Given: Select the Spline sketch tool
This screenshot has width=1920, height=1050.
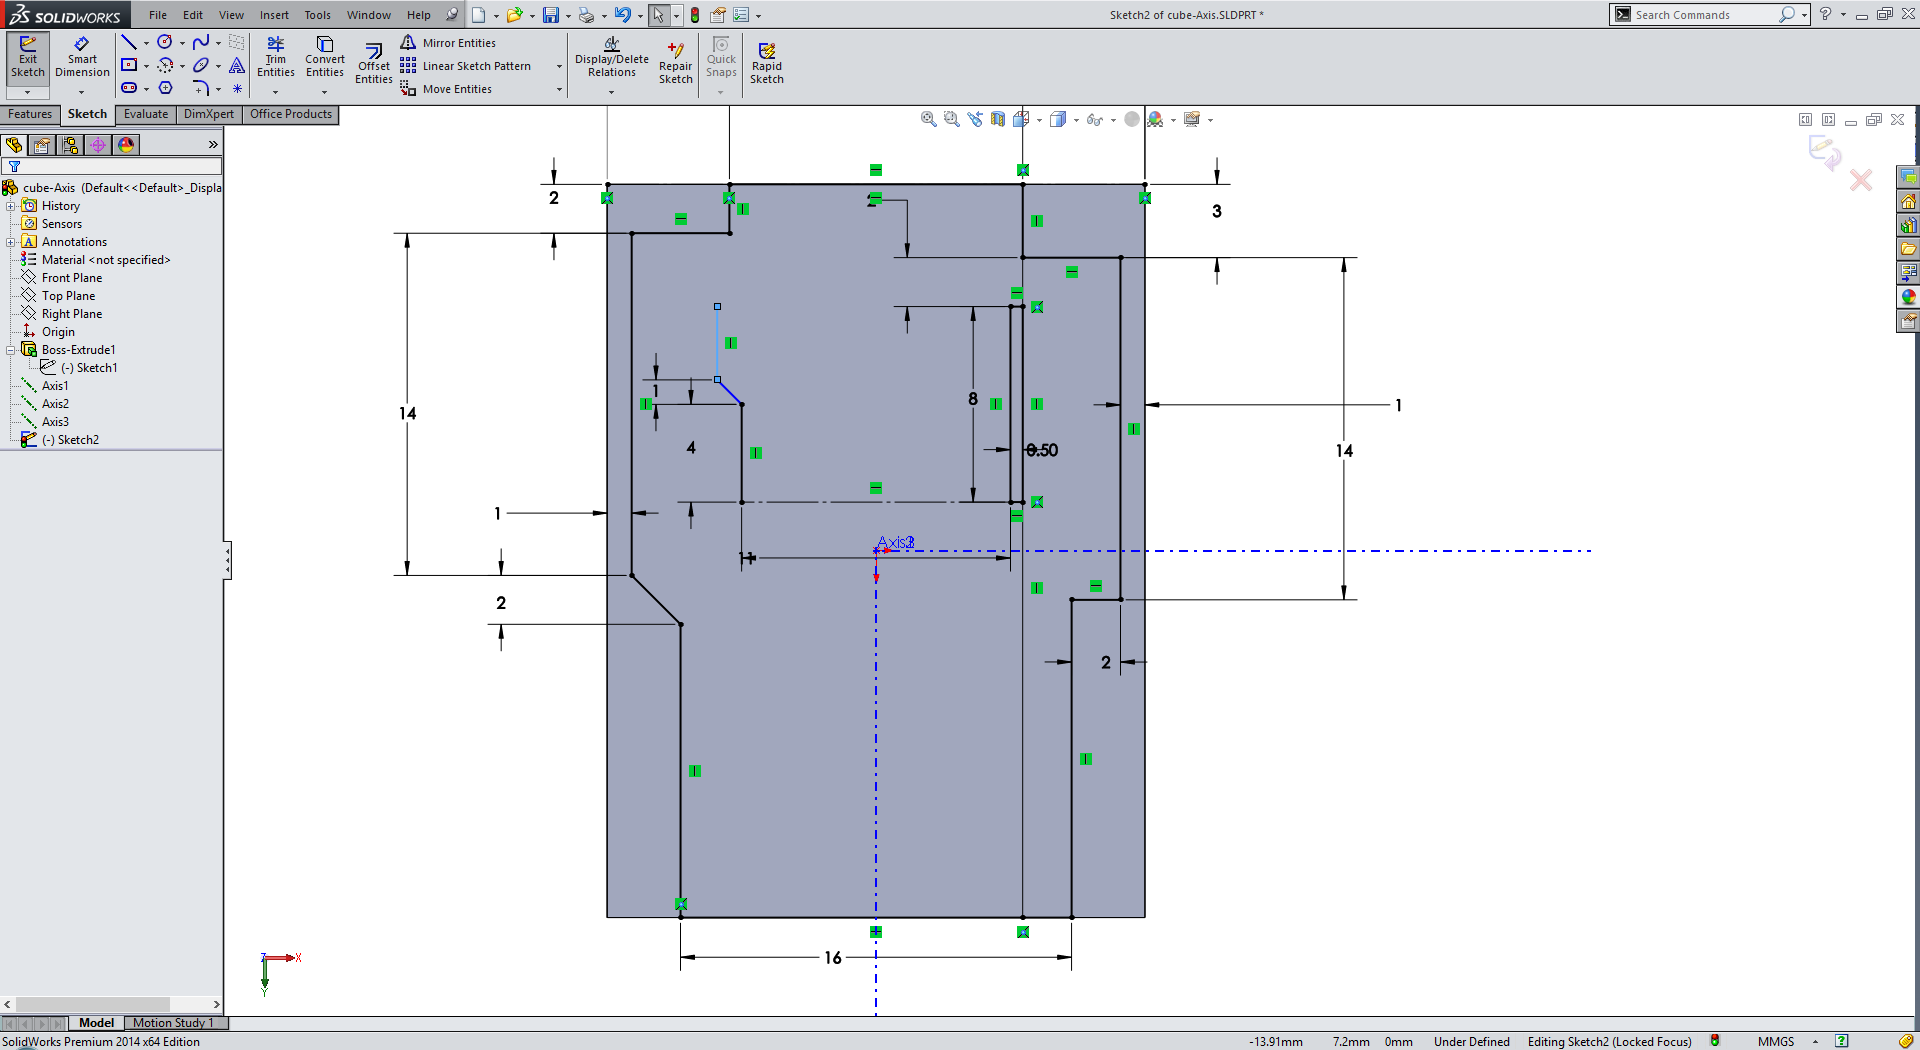Looking at the screenshot, I should click(201, 42).
